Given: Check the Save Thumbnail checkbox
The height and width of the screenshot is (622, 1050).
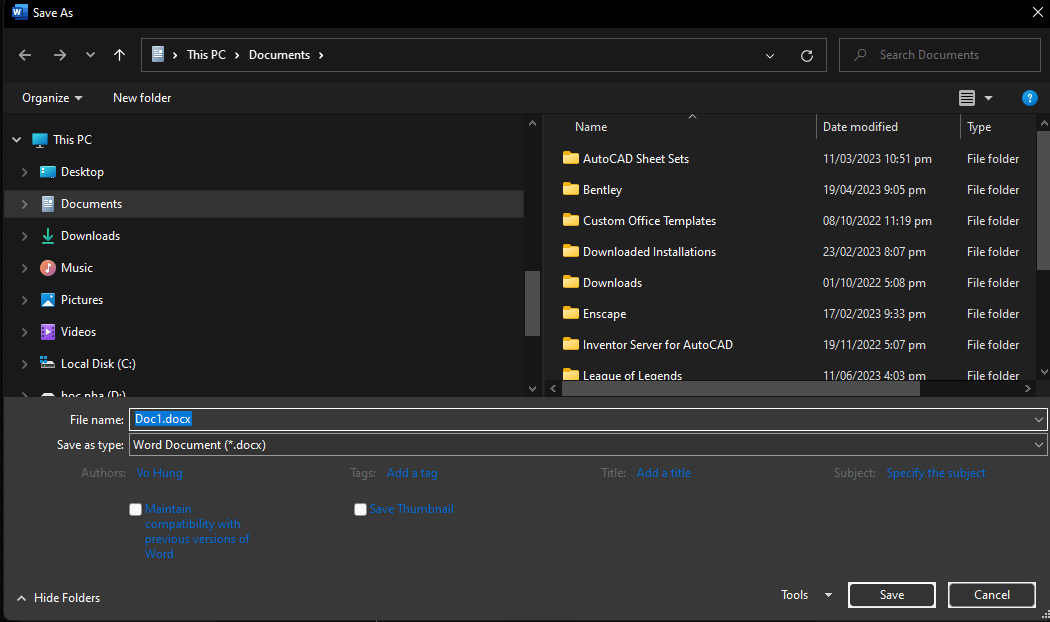Looking at the screenshot, I should [x=361, y=510].
